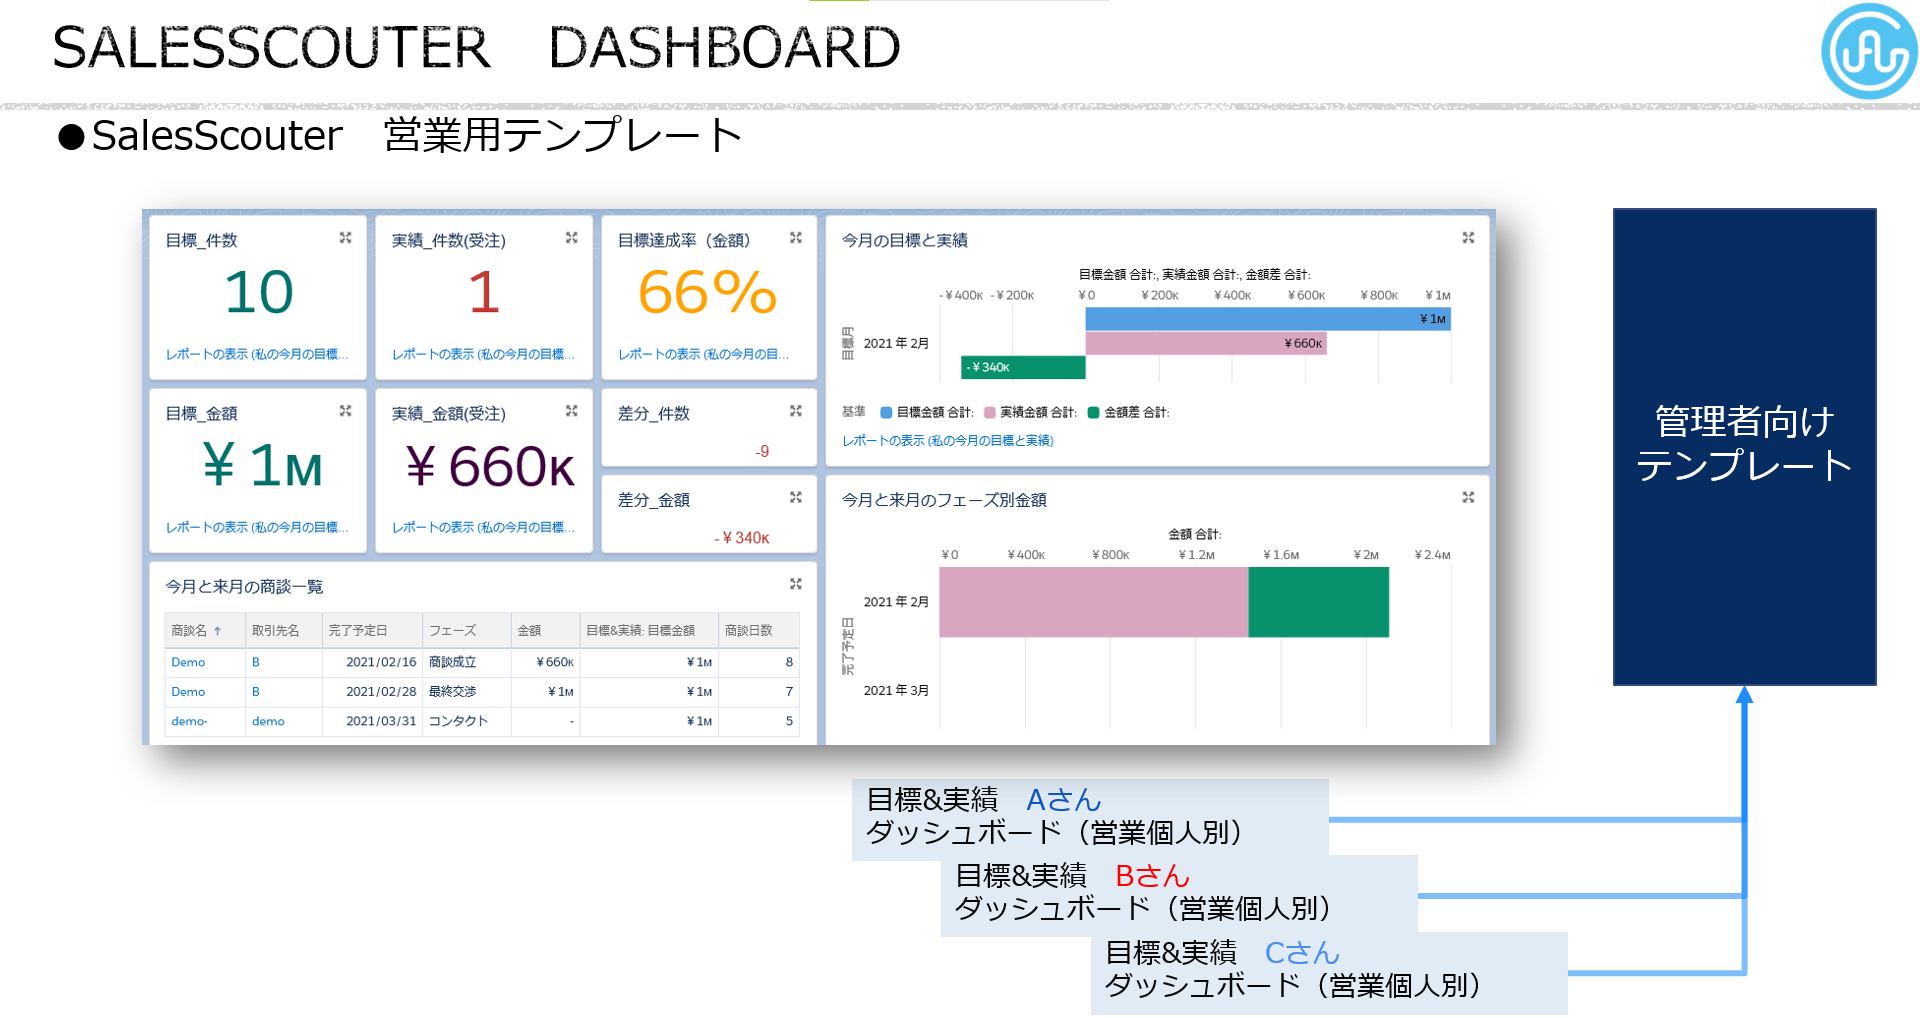Click the SalesScouter round logo
1920x1018 pixels.
tap(1869, 51)
